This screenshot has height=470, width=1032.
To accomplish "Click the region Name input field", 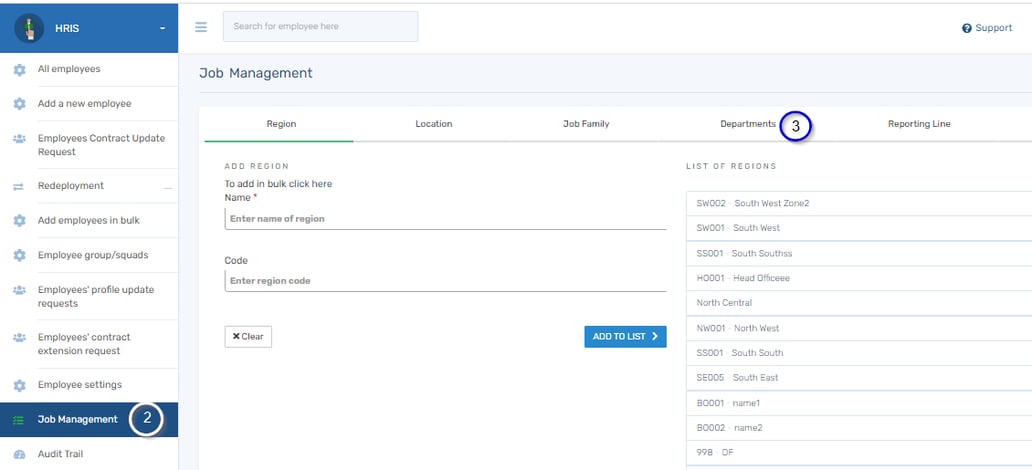I will click(x=445, y=219).
